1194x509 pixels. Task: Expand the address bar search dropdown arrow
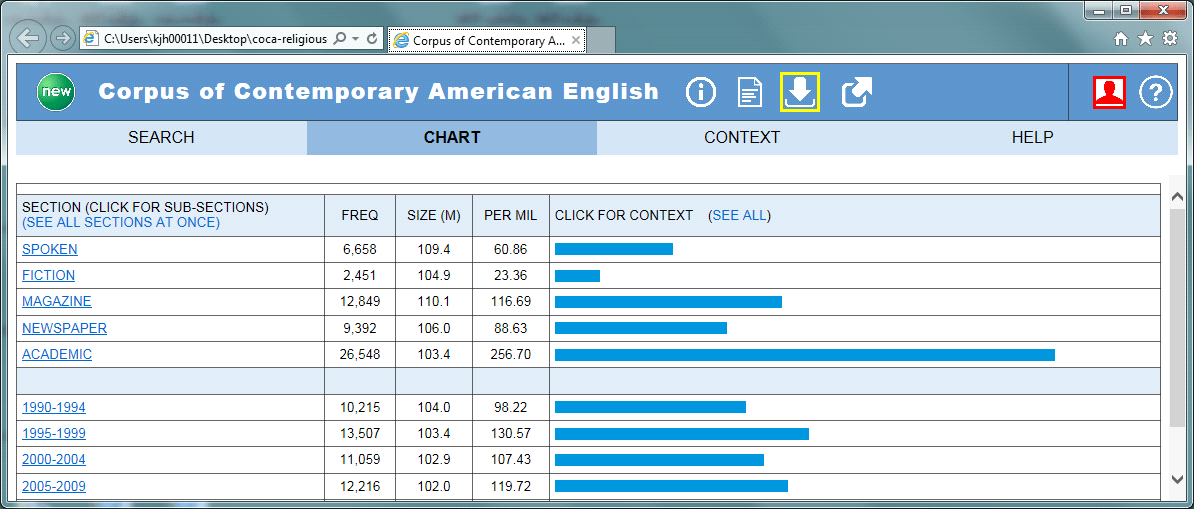(x=355, y=39)
